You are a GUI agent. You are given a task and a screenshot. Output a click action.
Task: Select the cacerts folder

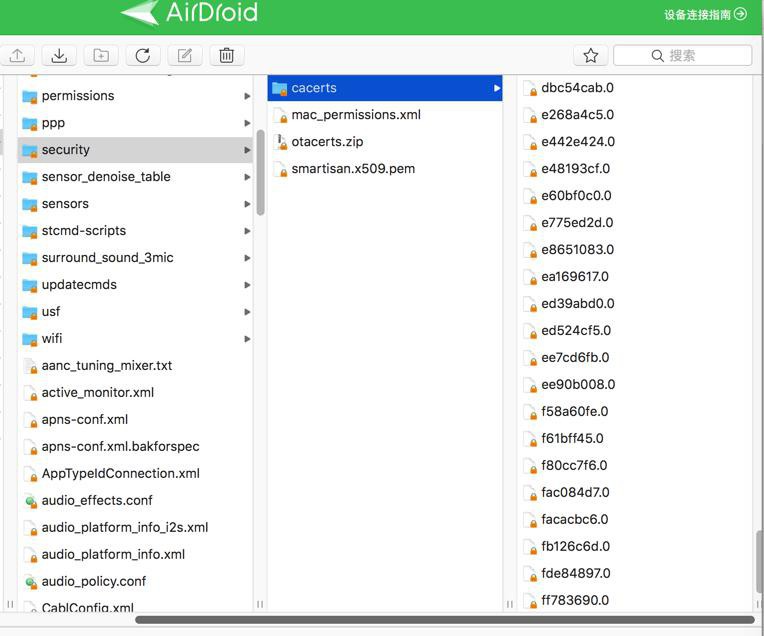coord(385,88)
